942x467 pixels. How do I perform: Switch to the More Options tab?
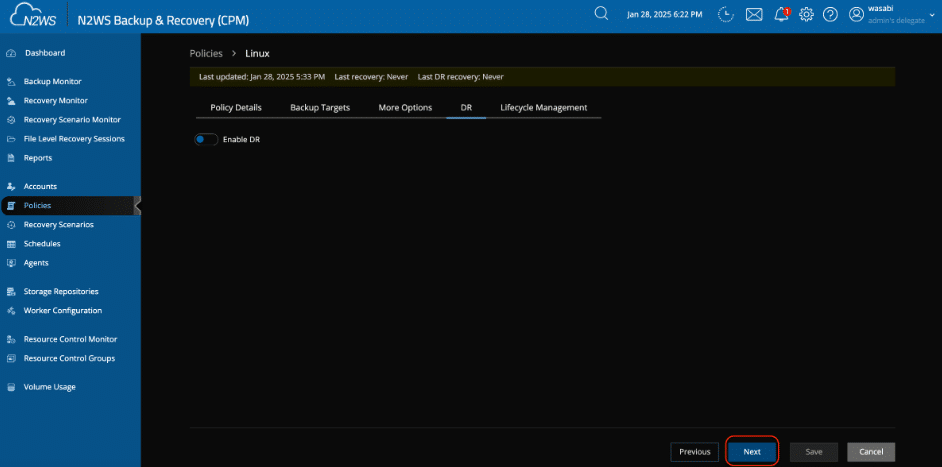coord(405,108)
